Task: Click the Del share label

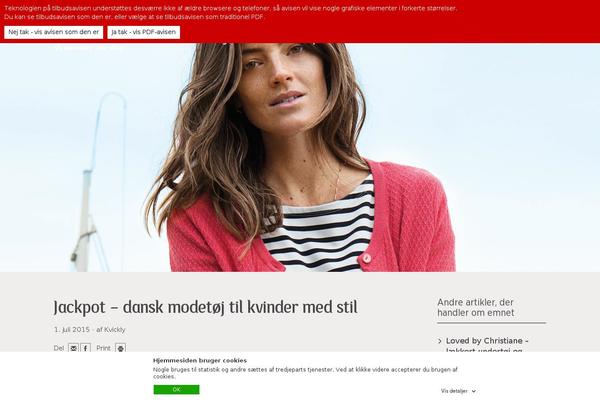Action: 59,348
